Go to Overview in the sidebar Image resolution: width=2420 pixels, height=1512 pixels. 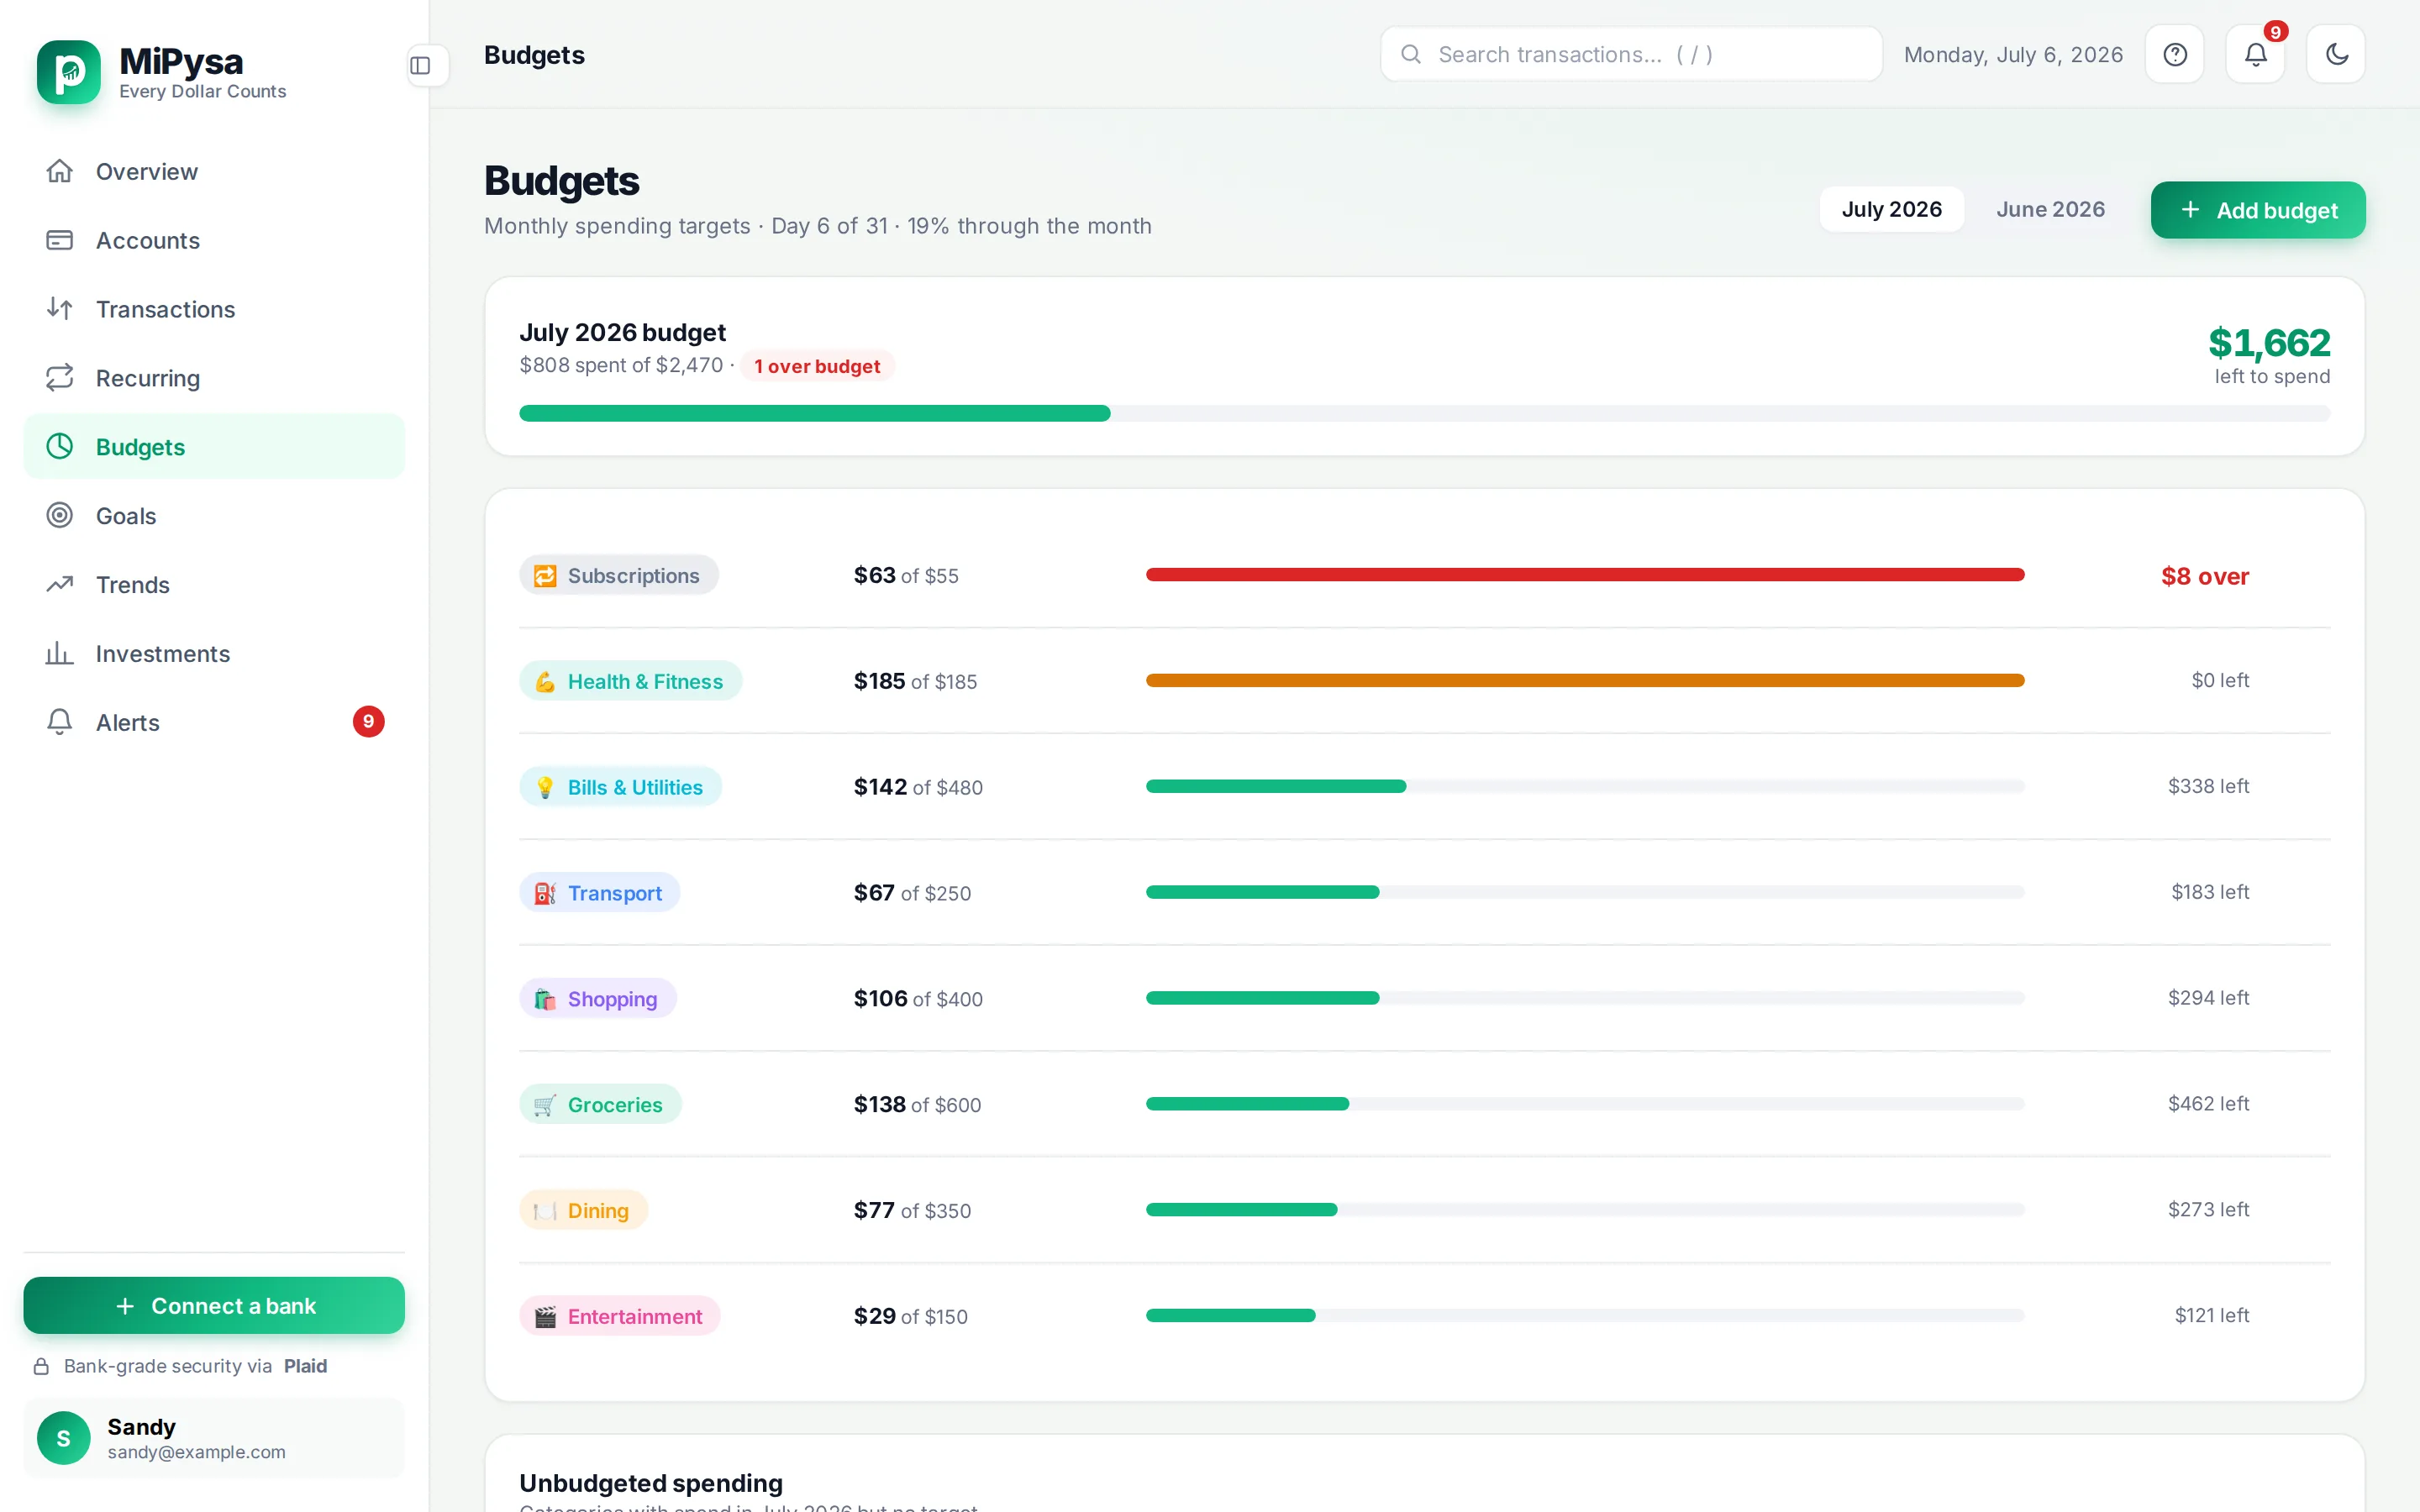click(x=214, y=171)
